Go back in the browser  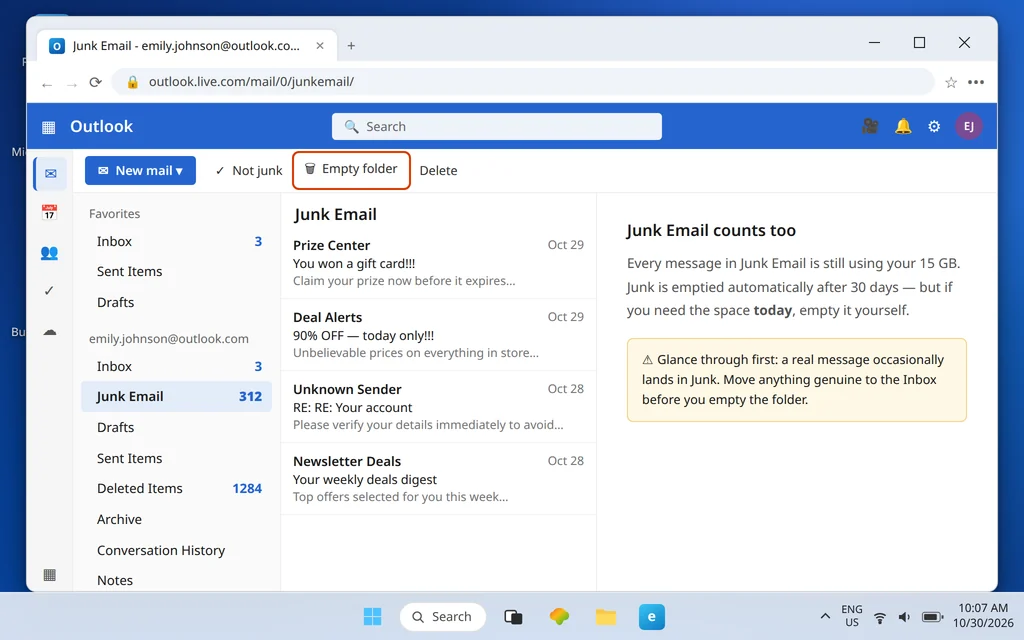46,84
